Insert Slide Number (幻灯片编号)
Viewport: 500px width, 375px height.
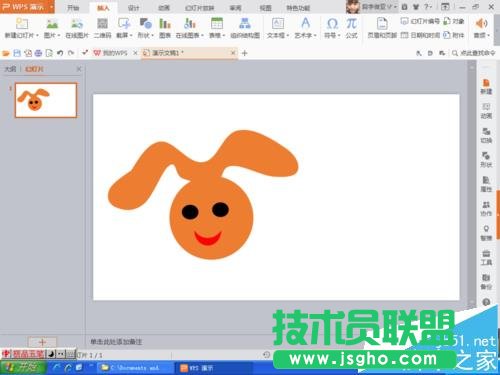pyautogui.click(x=420, y=21)
